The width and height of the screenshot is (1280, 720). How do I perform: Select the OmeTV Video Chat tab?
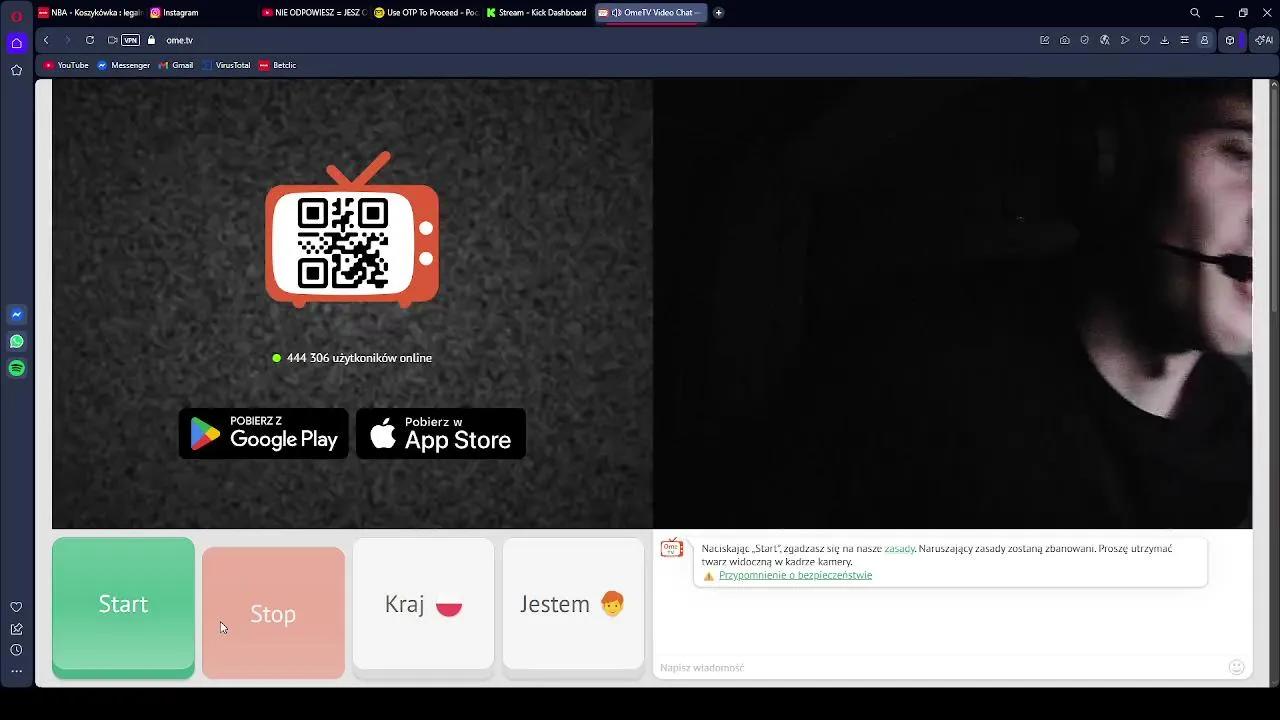650,13
